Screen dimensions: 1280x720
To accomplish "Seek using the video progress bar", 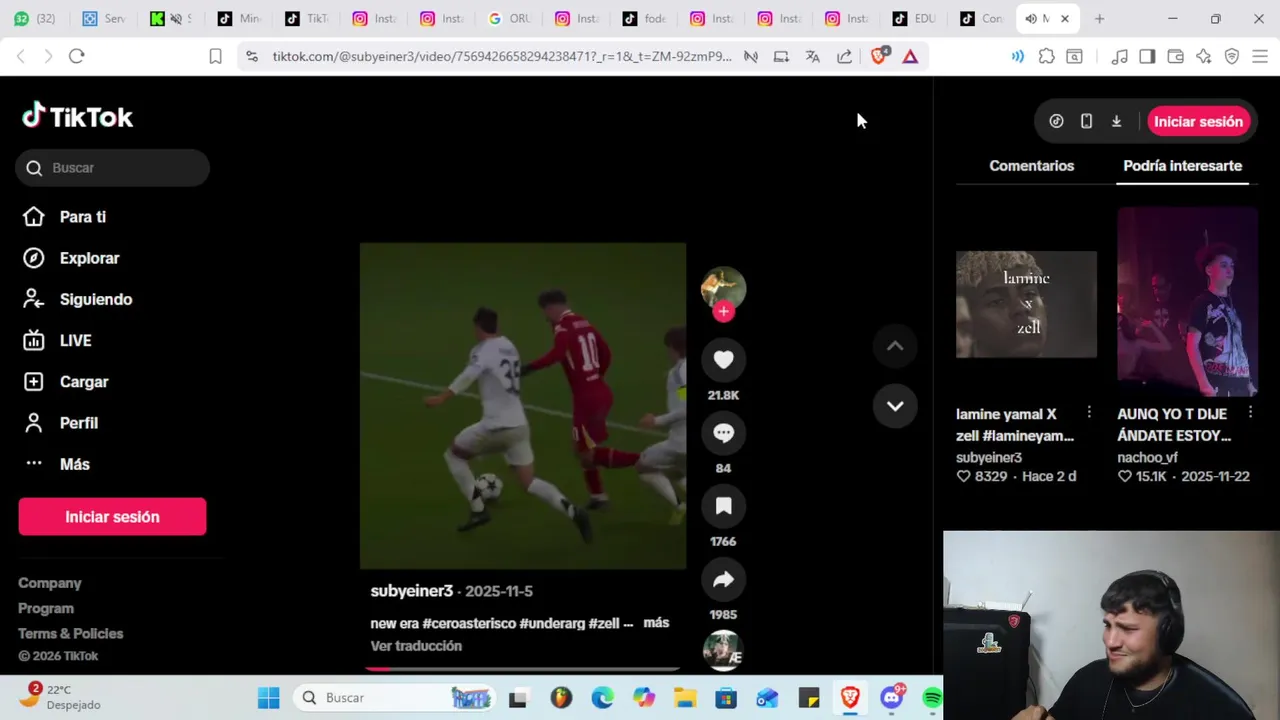I will [x=523, y=669].
